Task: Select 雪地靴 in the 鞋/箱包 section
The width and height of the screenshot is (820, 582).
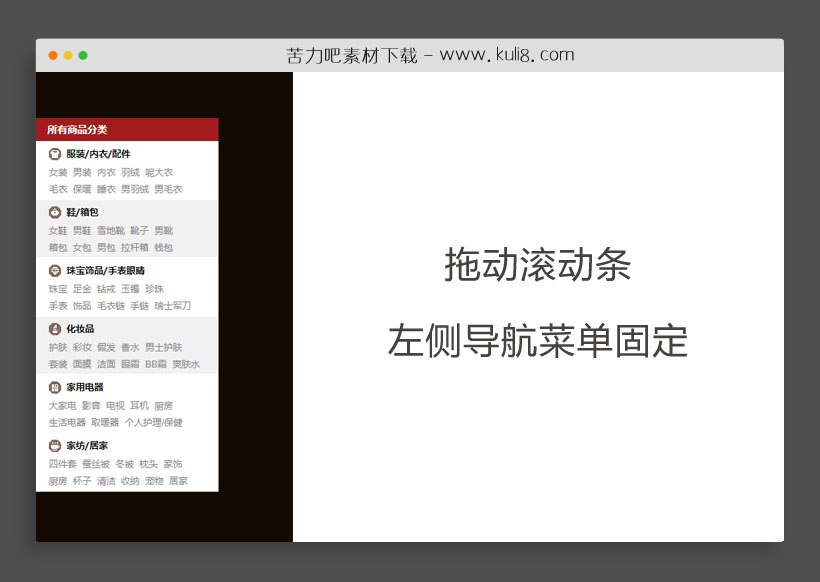Action: tap(112, 230)
